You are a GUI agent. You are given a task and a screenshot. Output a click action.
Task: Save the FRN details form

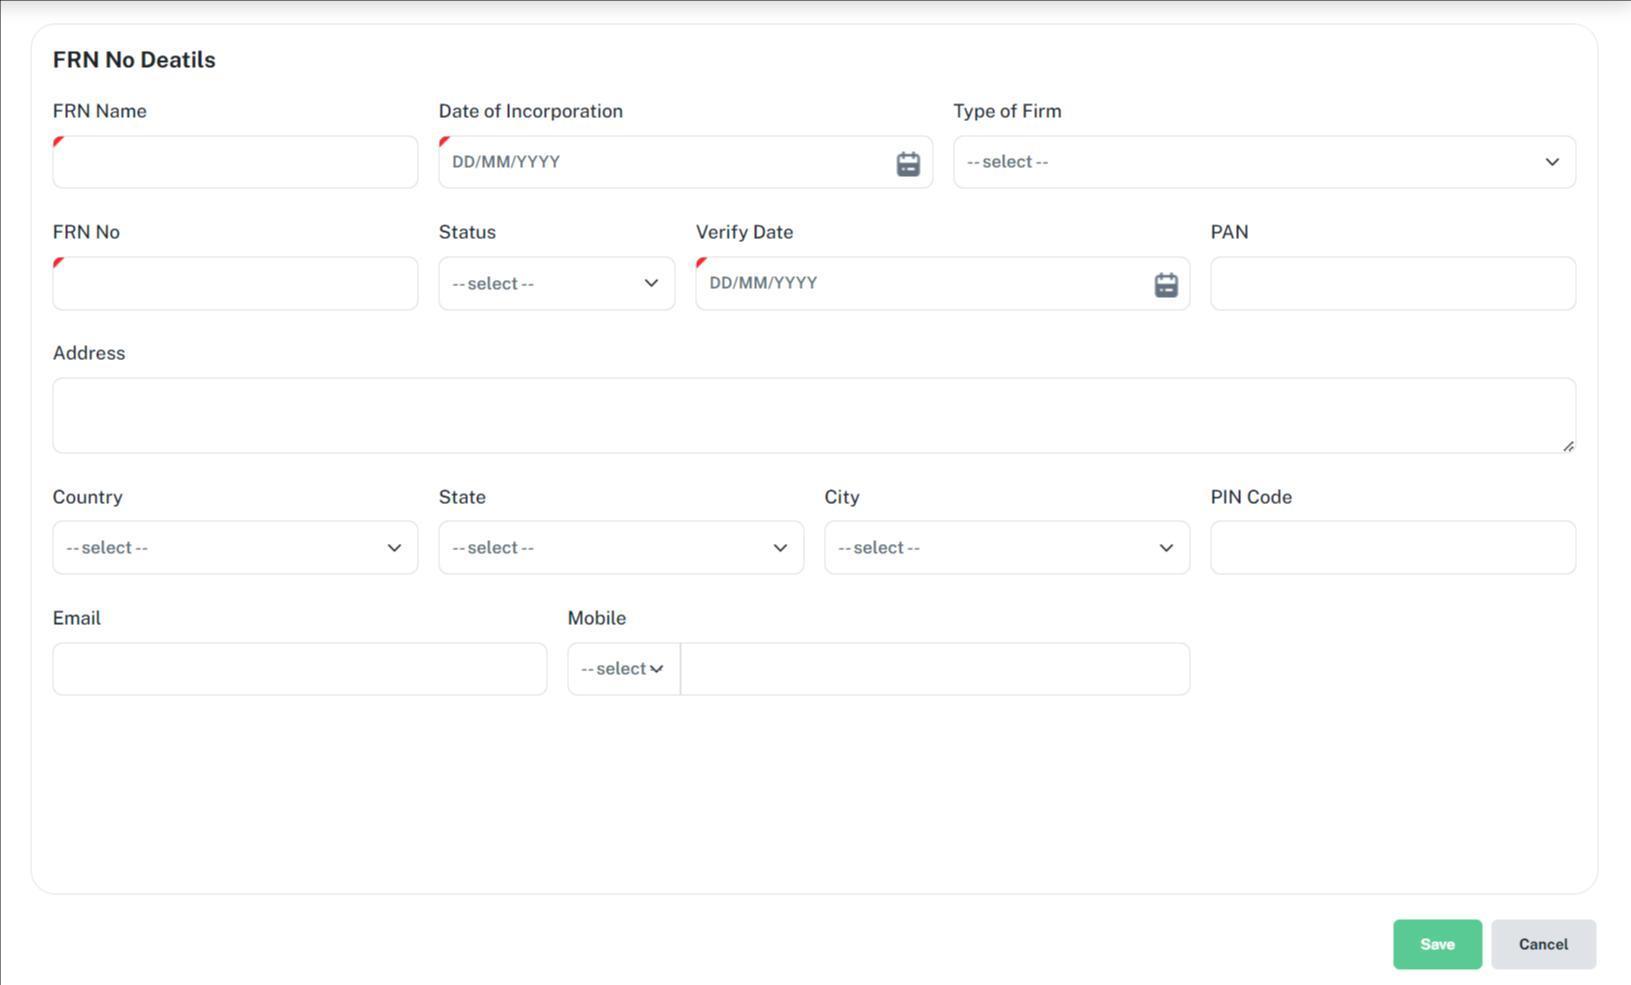(1437, 944)
